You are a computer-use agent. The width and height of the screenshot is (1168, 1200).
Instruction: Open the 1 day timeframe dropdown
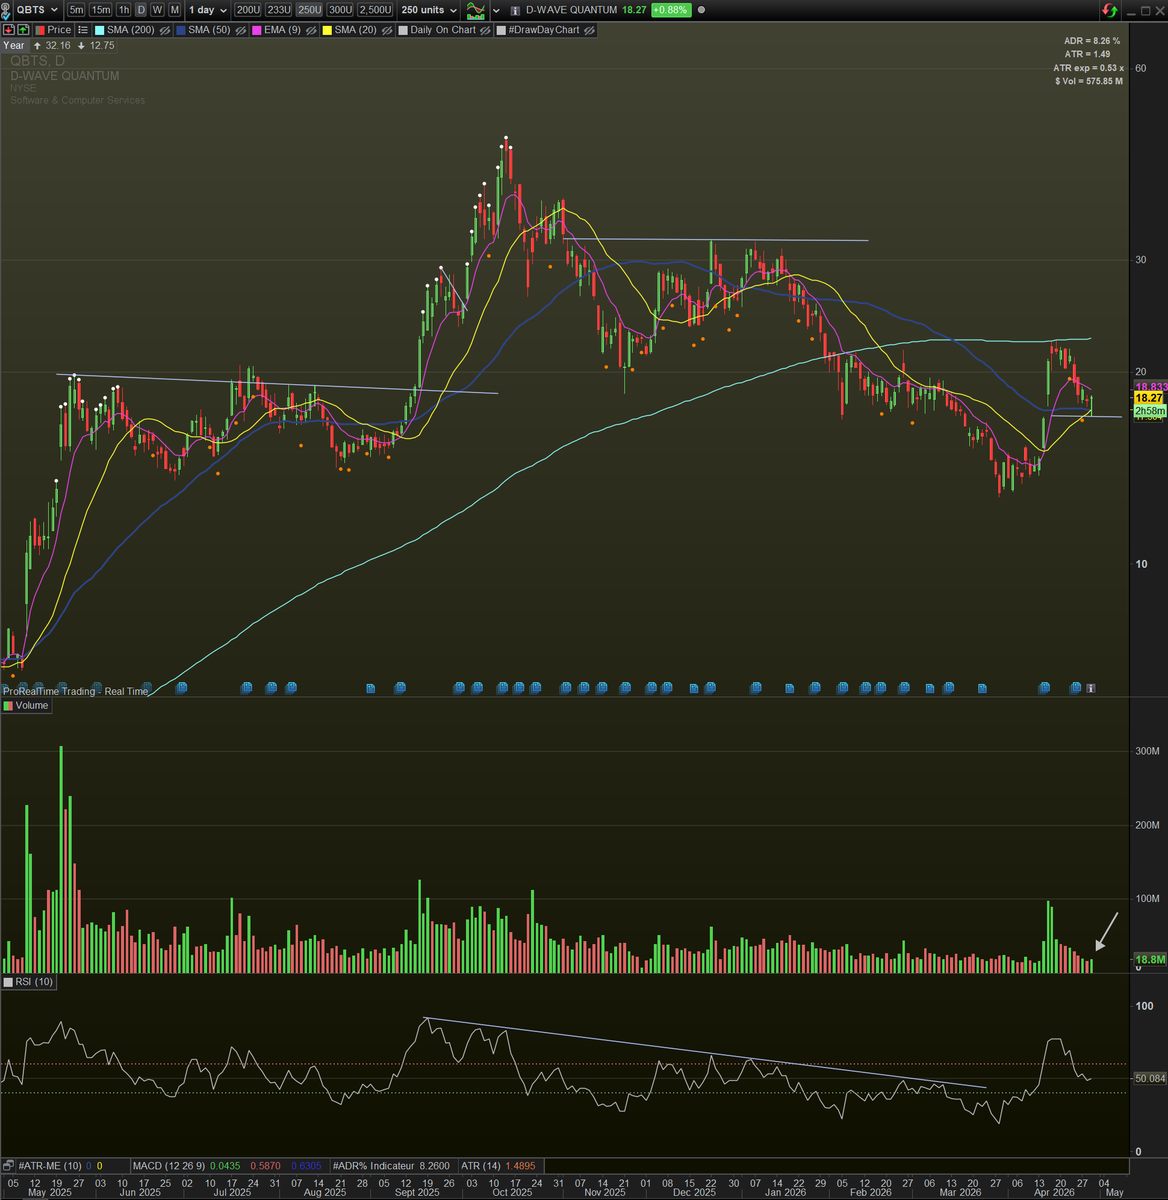tap(208, 10)
